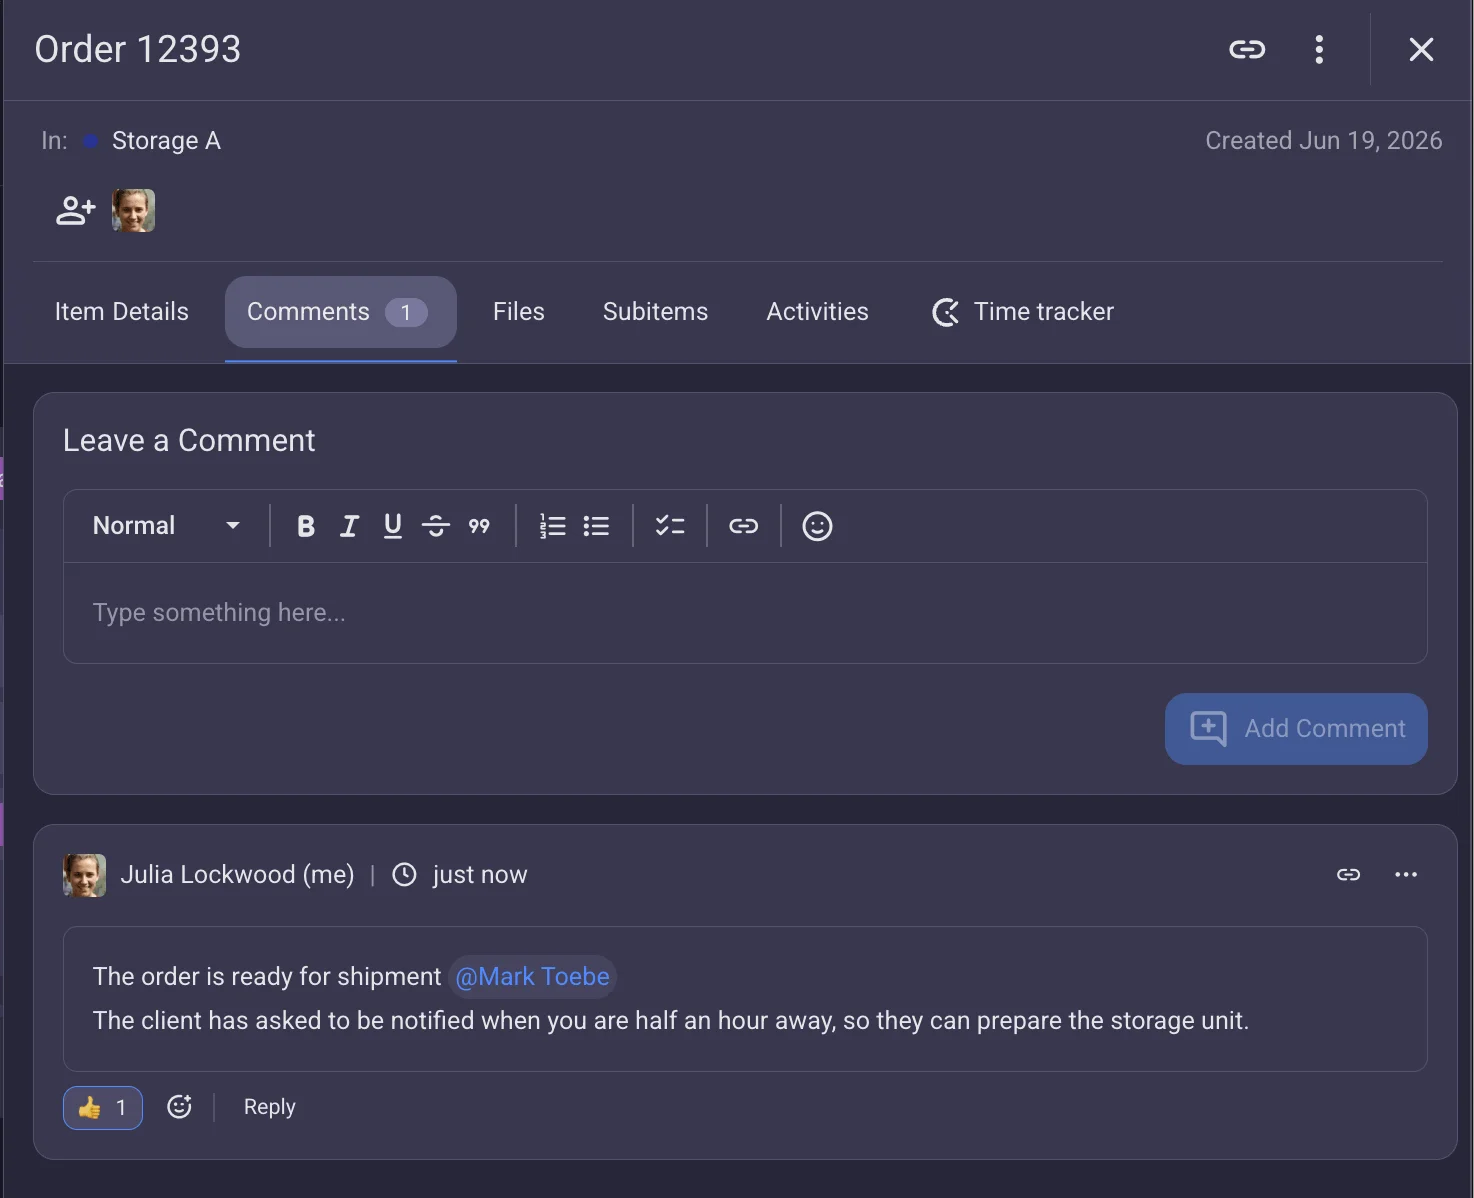Open the emoji picker in editor toolbar
The image size is (1474, 1198).
point(817,526)
